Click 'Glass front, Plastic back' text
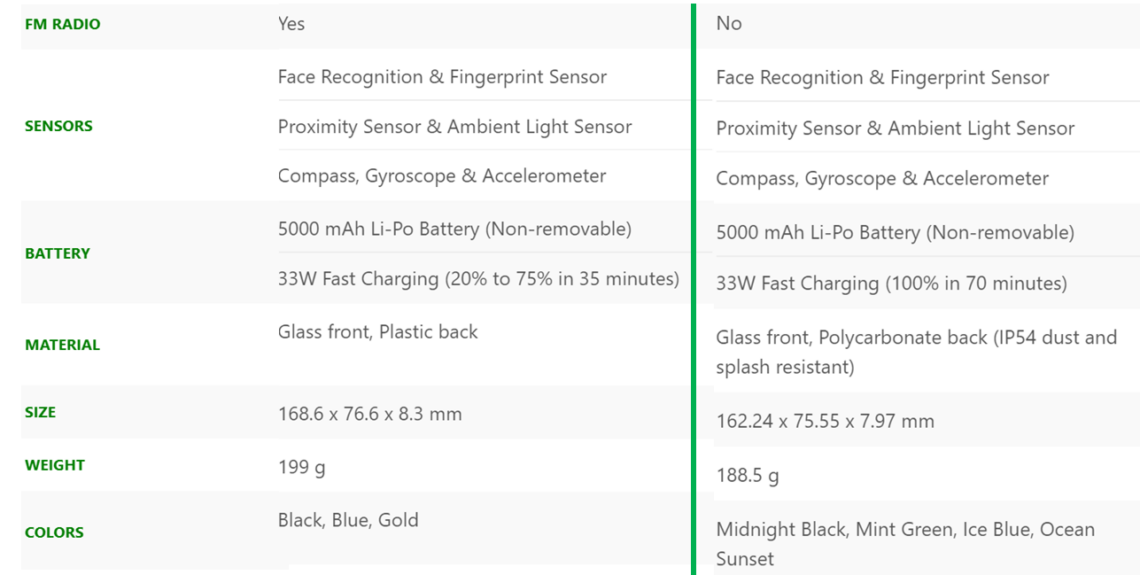 click(377, 332)
